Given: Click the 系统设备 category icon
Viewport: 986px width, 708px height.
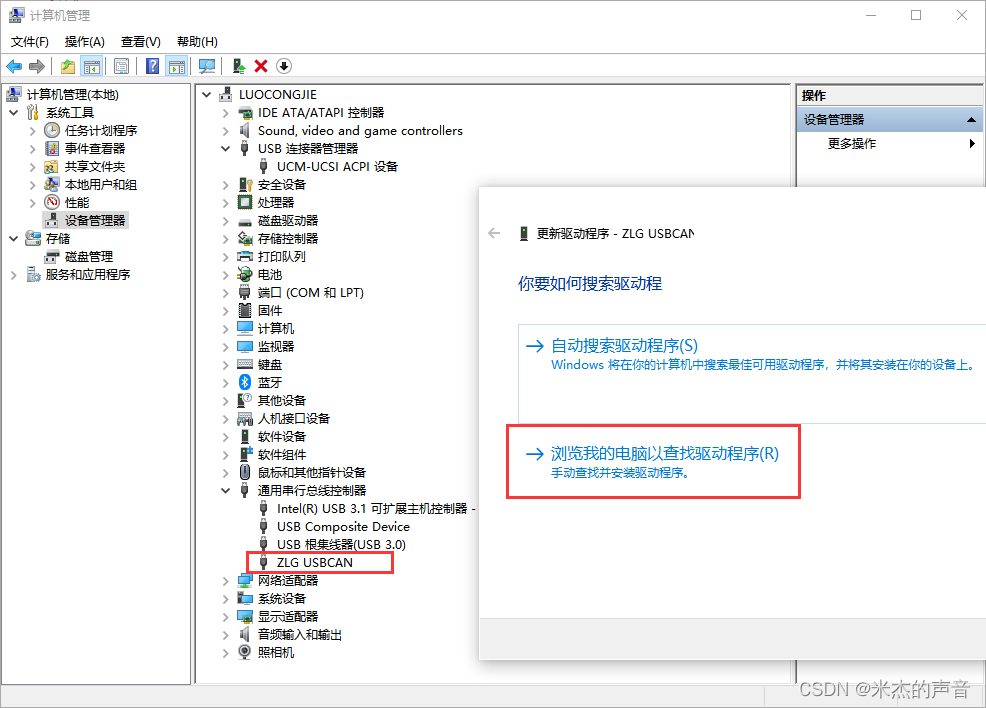Looking at the screenshot, I should (245, 599).
